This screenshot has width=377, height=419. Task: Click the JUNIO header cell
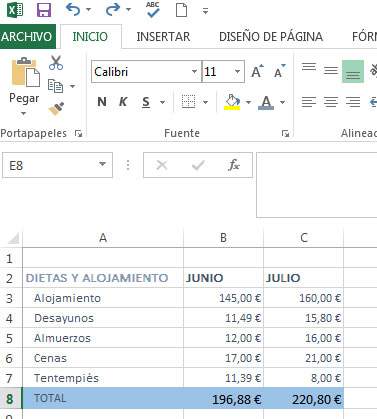223,278
